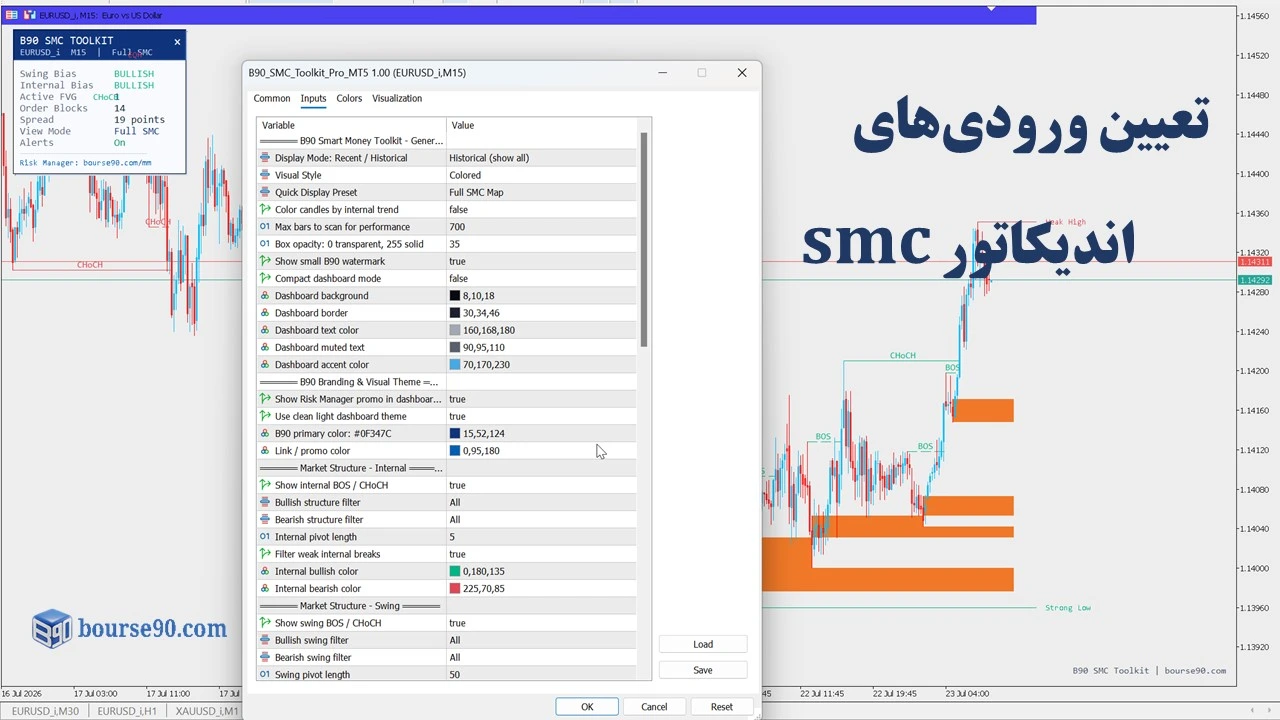Click the Filter weak internal breaks icon

(x=265, y=554)
